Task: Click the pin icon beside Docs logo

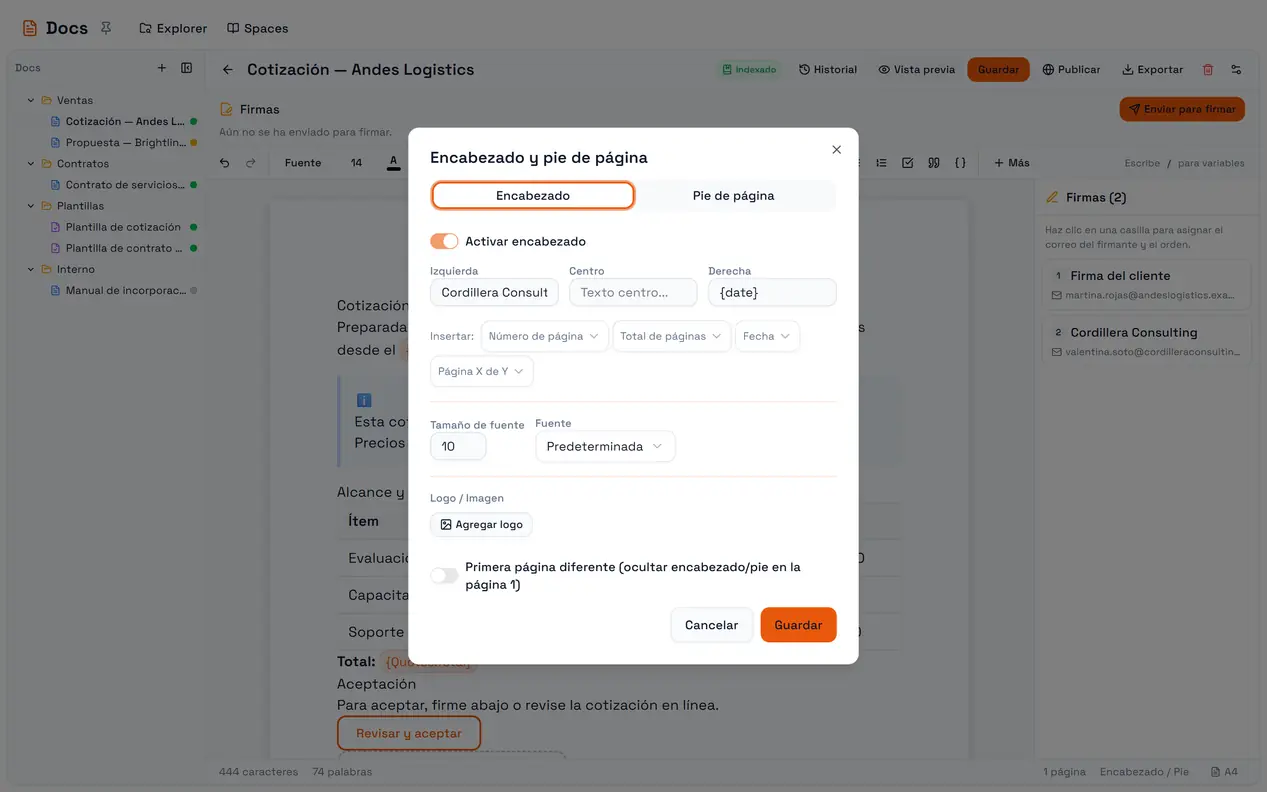Action: point(106,28)
